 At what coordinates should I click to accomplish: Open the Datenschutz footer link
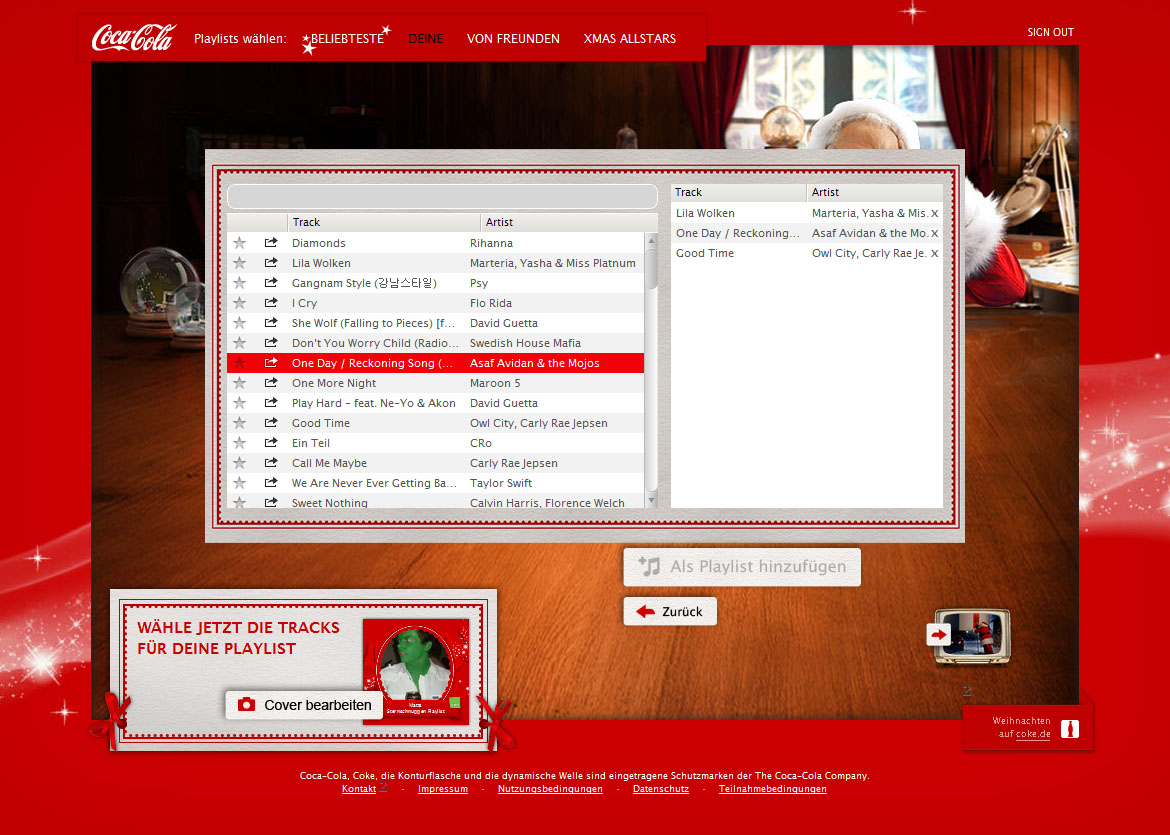coord(660,789)
